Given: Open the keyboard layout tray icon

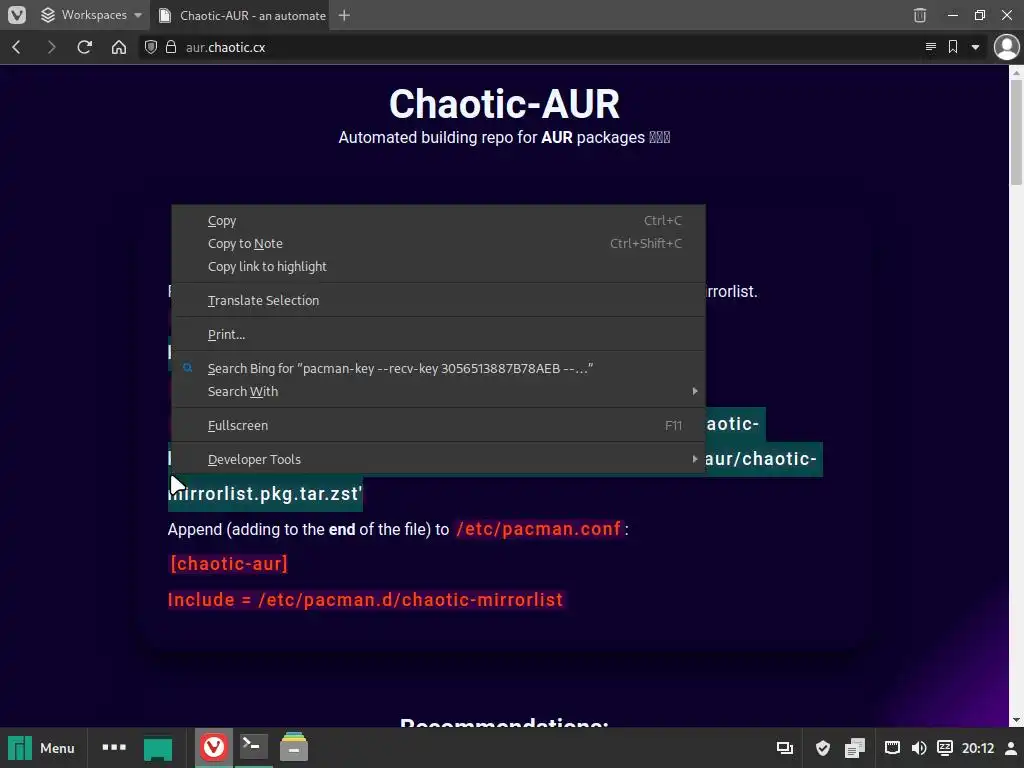Looking at the screenshot, I should point(944,748).
